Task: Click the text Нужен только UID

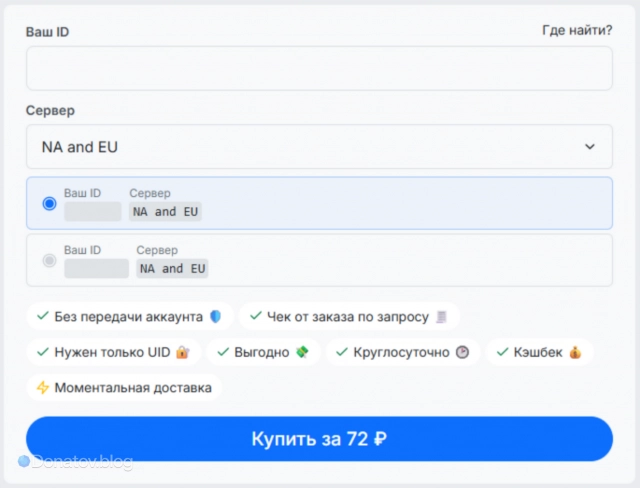Action: point(112,352)
